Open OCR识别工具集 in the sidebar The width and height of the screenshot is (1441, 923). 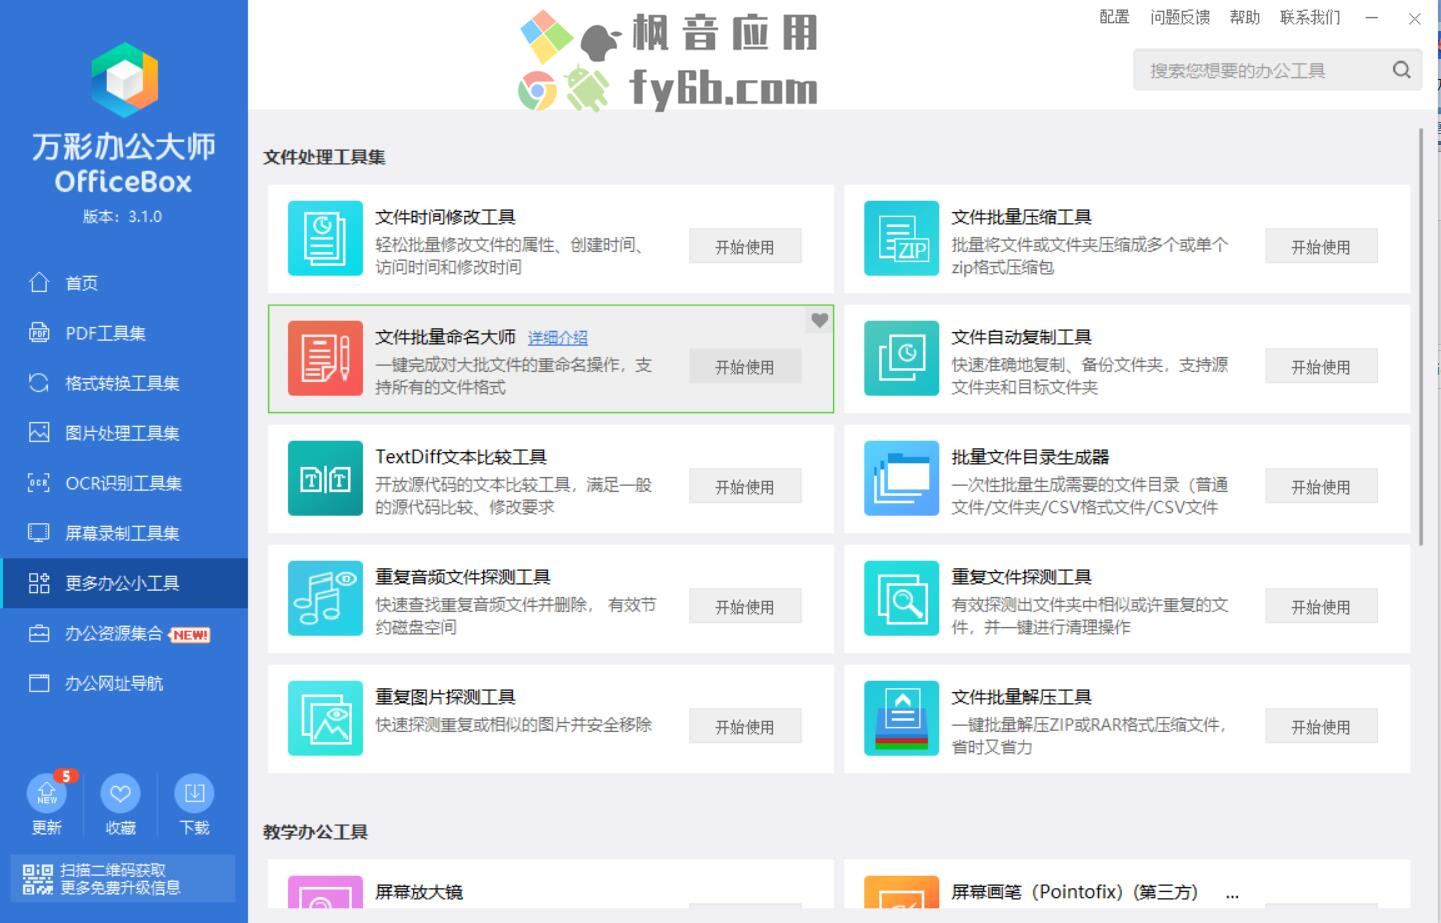(124, 483)
